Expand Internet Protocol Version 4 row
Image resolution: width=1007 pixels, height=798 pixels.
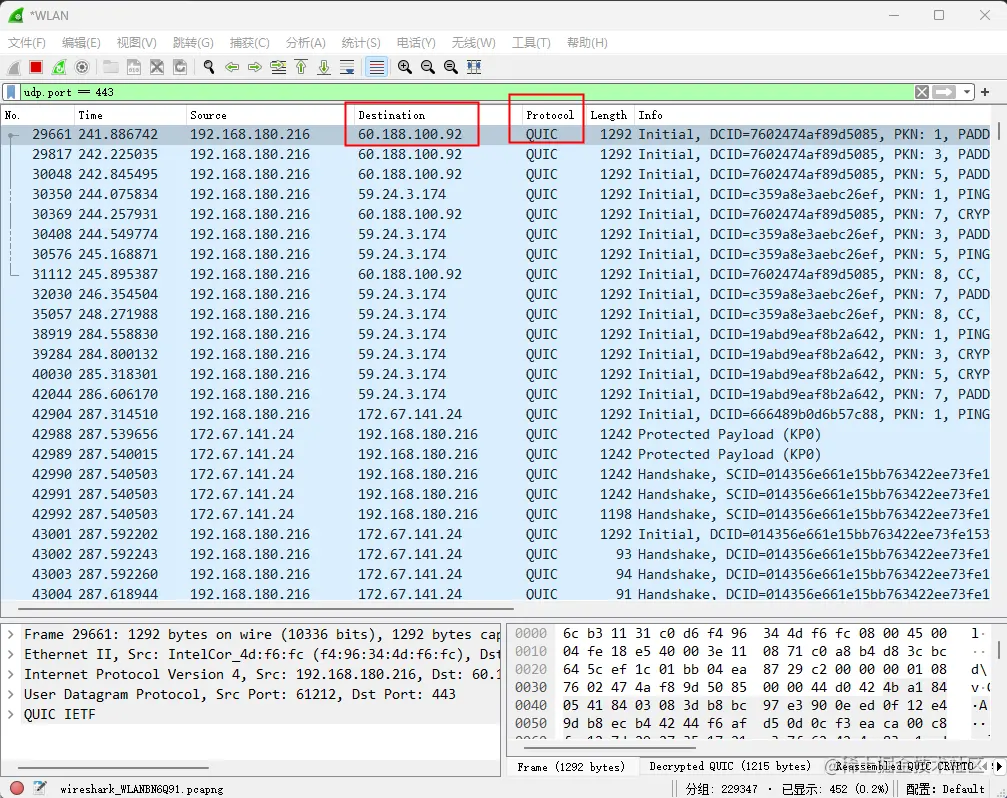(x=11, y=674)
